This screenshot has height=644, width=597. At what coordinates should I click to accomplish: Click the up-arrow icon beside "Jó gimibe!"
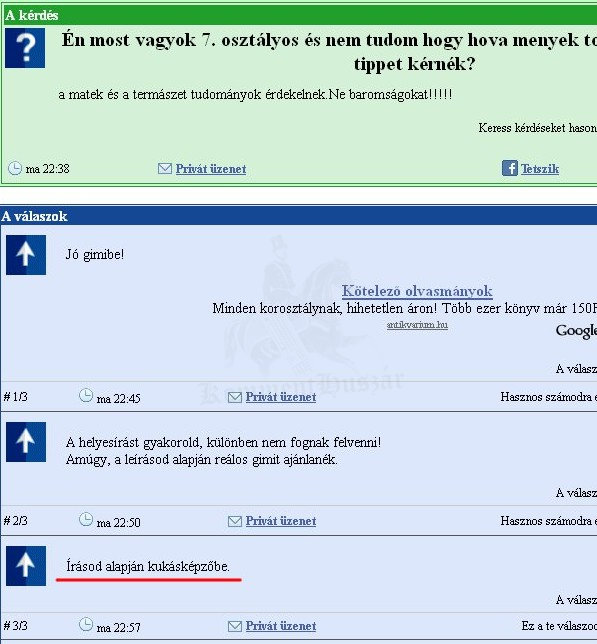26,255
